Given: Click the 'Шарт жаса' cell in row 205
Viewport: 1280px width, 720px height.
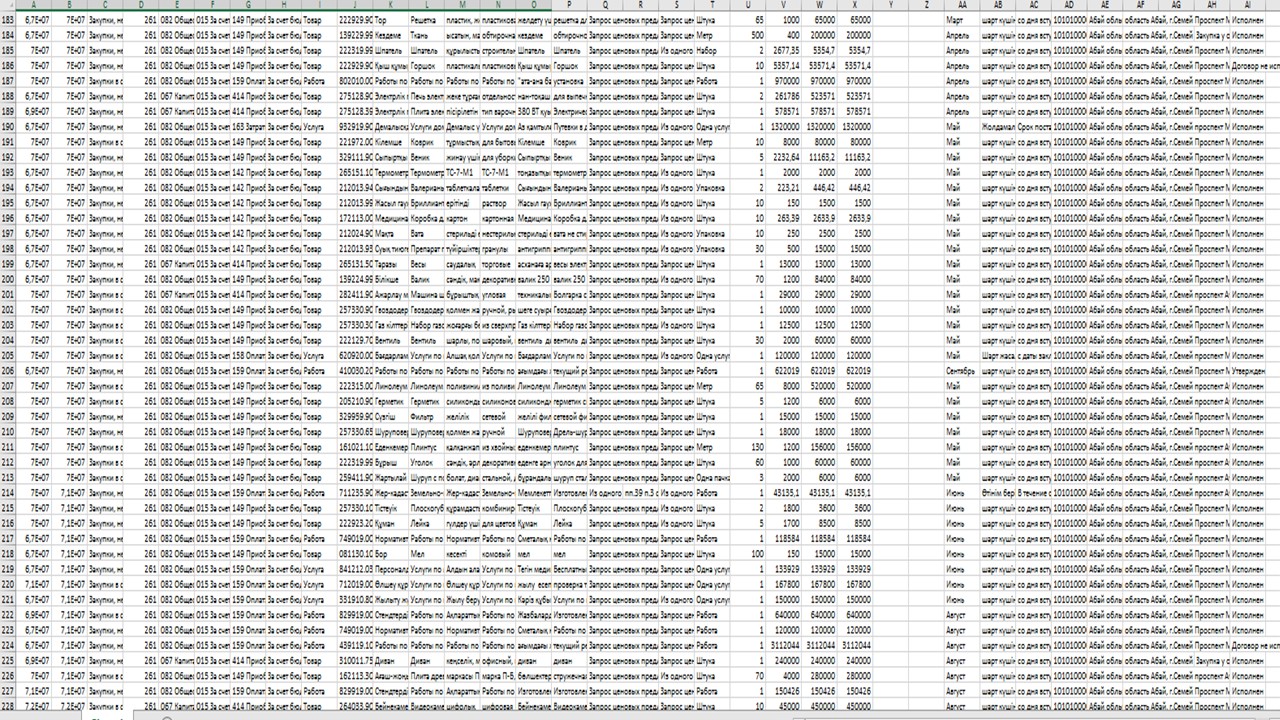Looking at the screenshot, I should point(997,355).
